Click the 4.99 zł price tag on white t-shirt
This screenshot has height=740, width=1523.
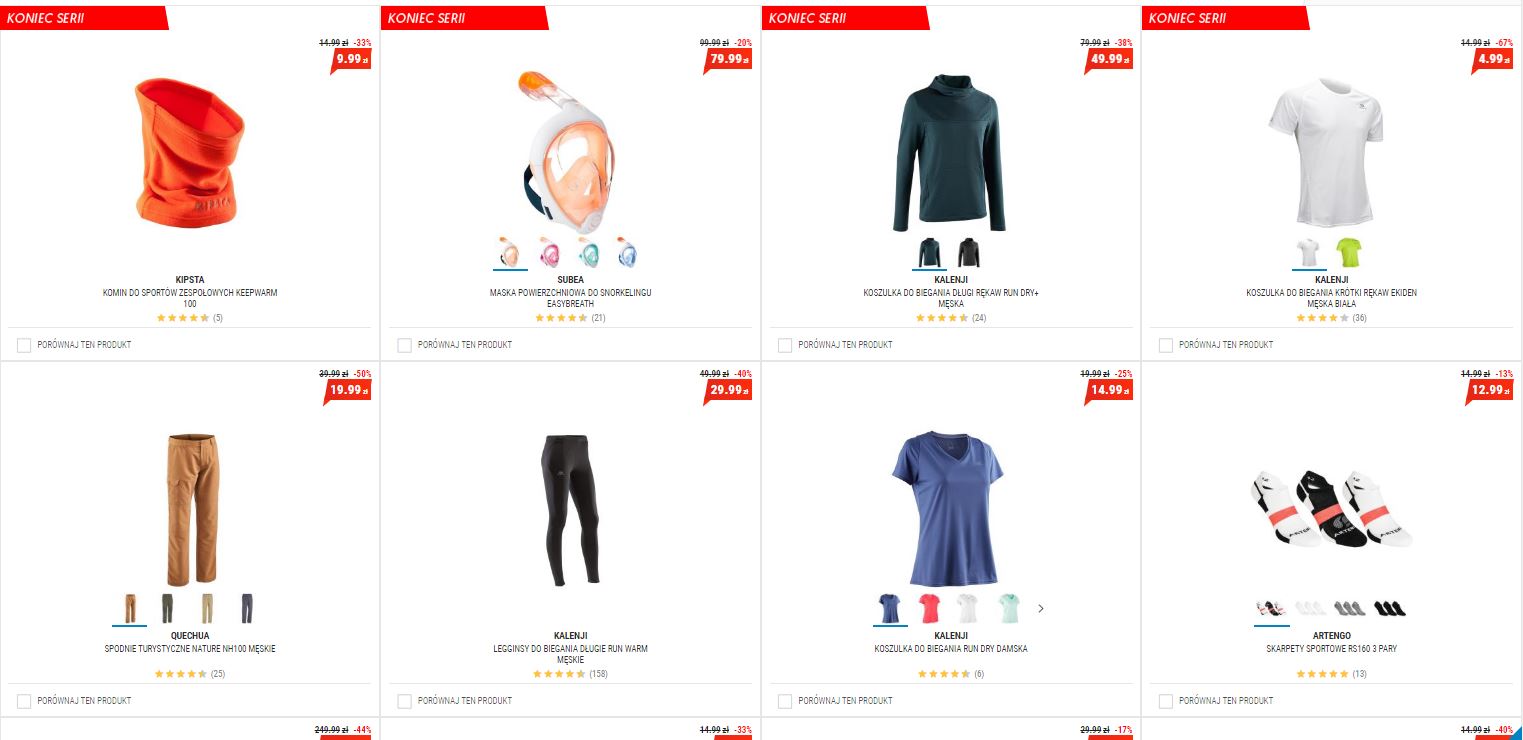pos(1488,60)
